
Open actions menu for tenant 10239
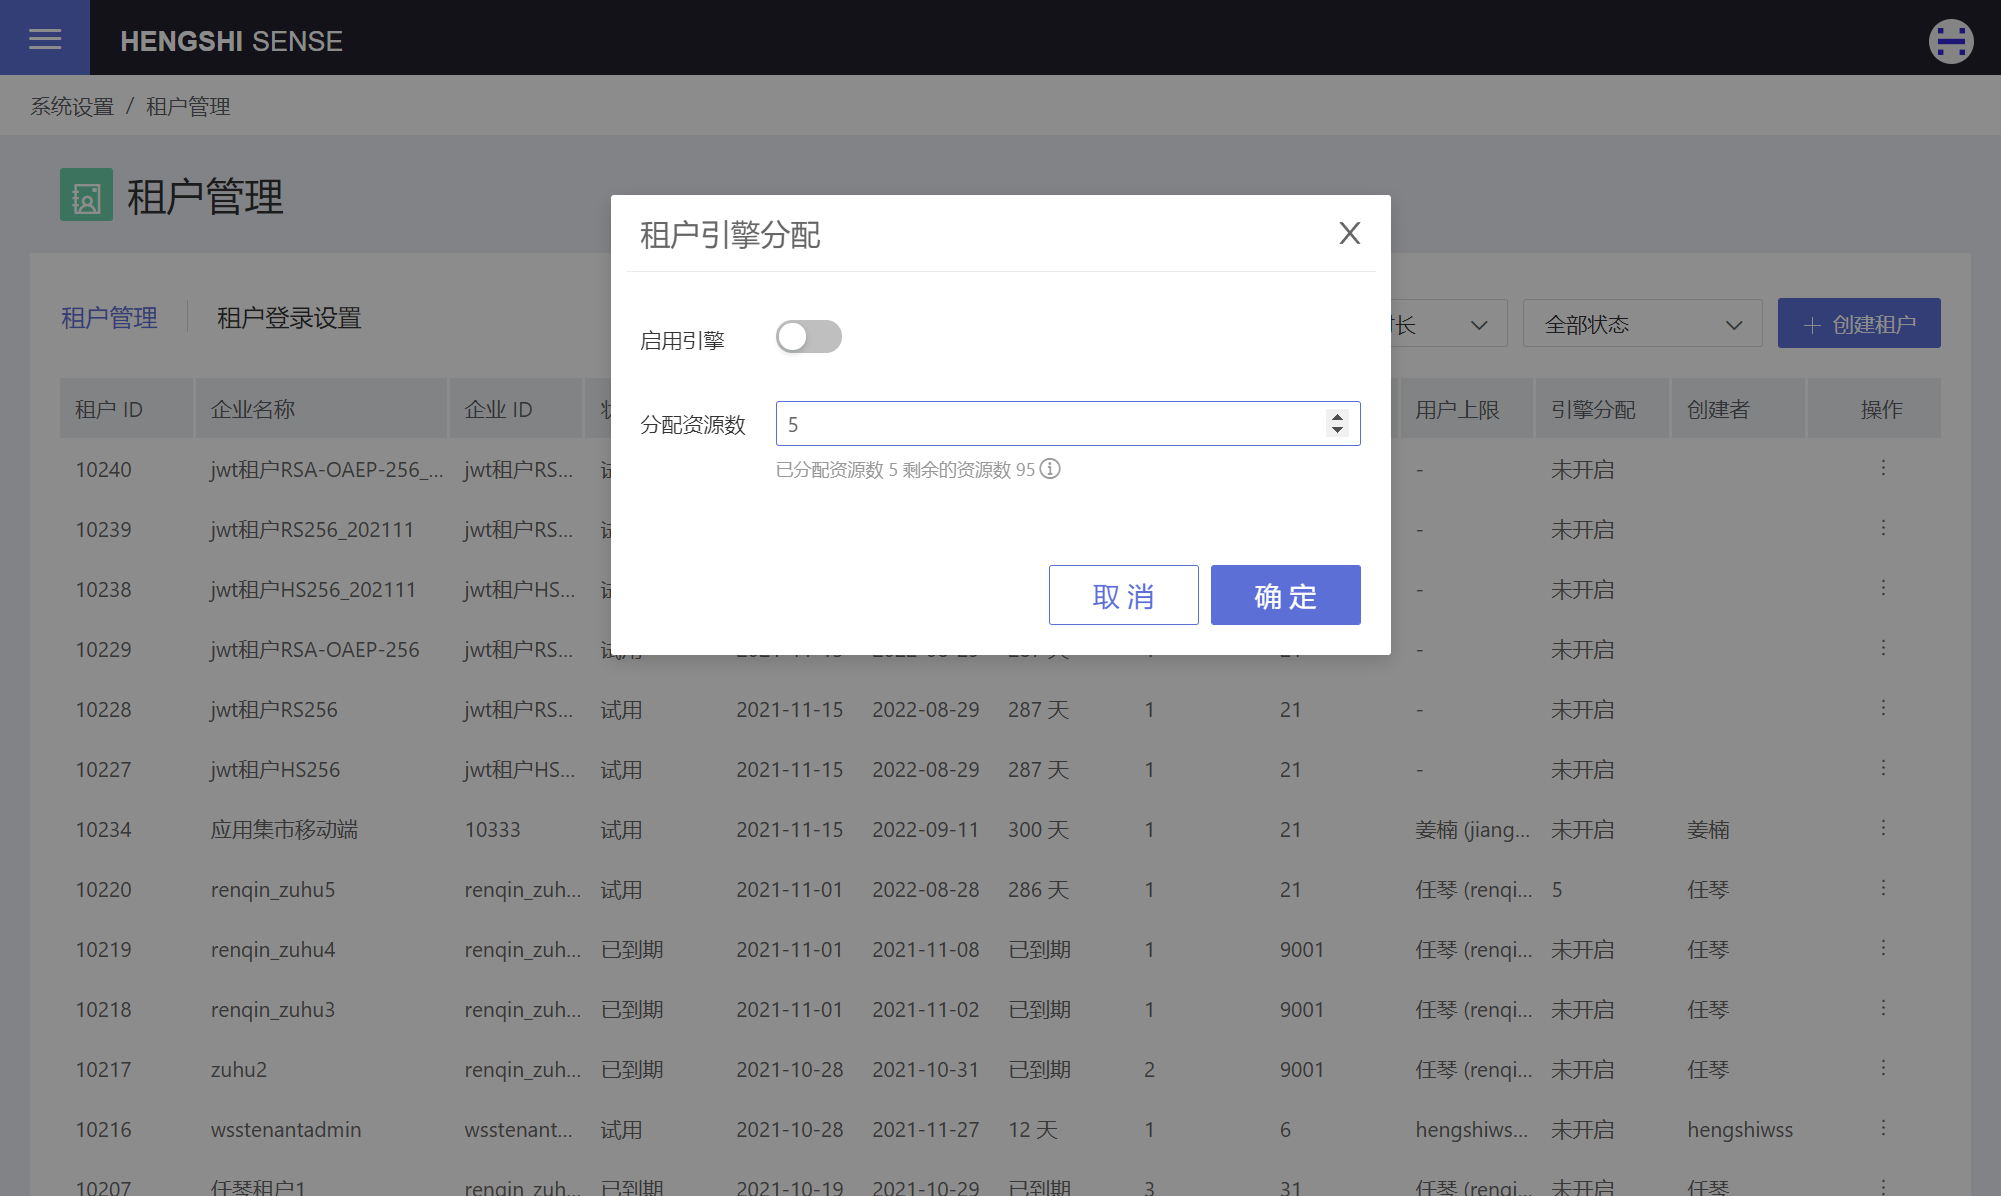pyautogui.click(x=1883, y=528)
